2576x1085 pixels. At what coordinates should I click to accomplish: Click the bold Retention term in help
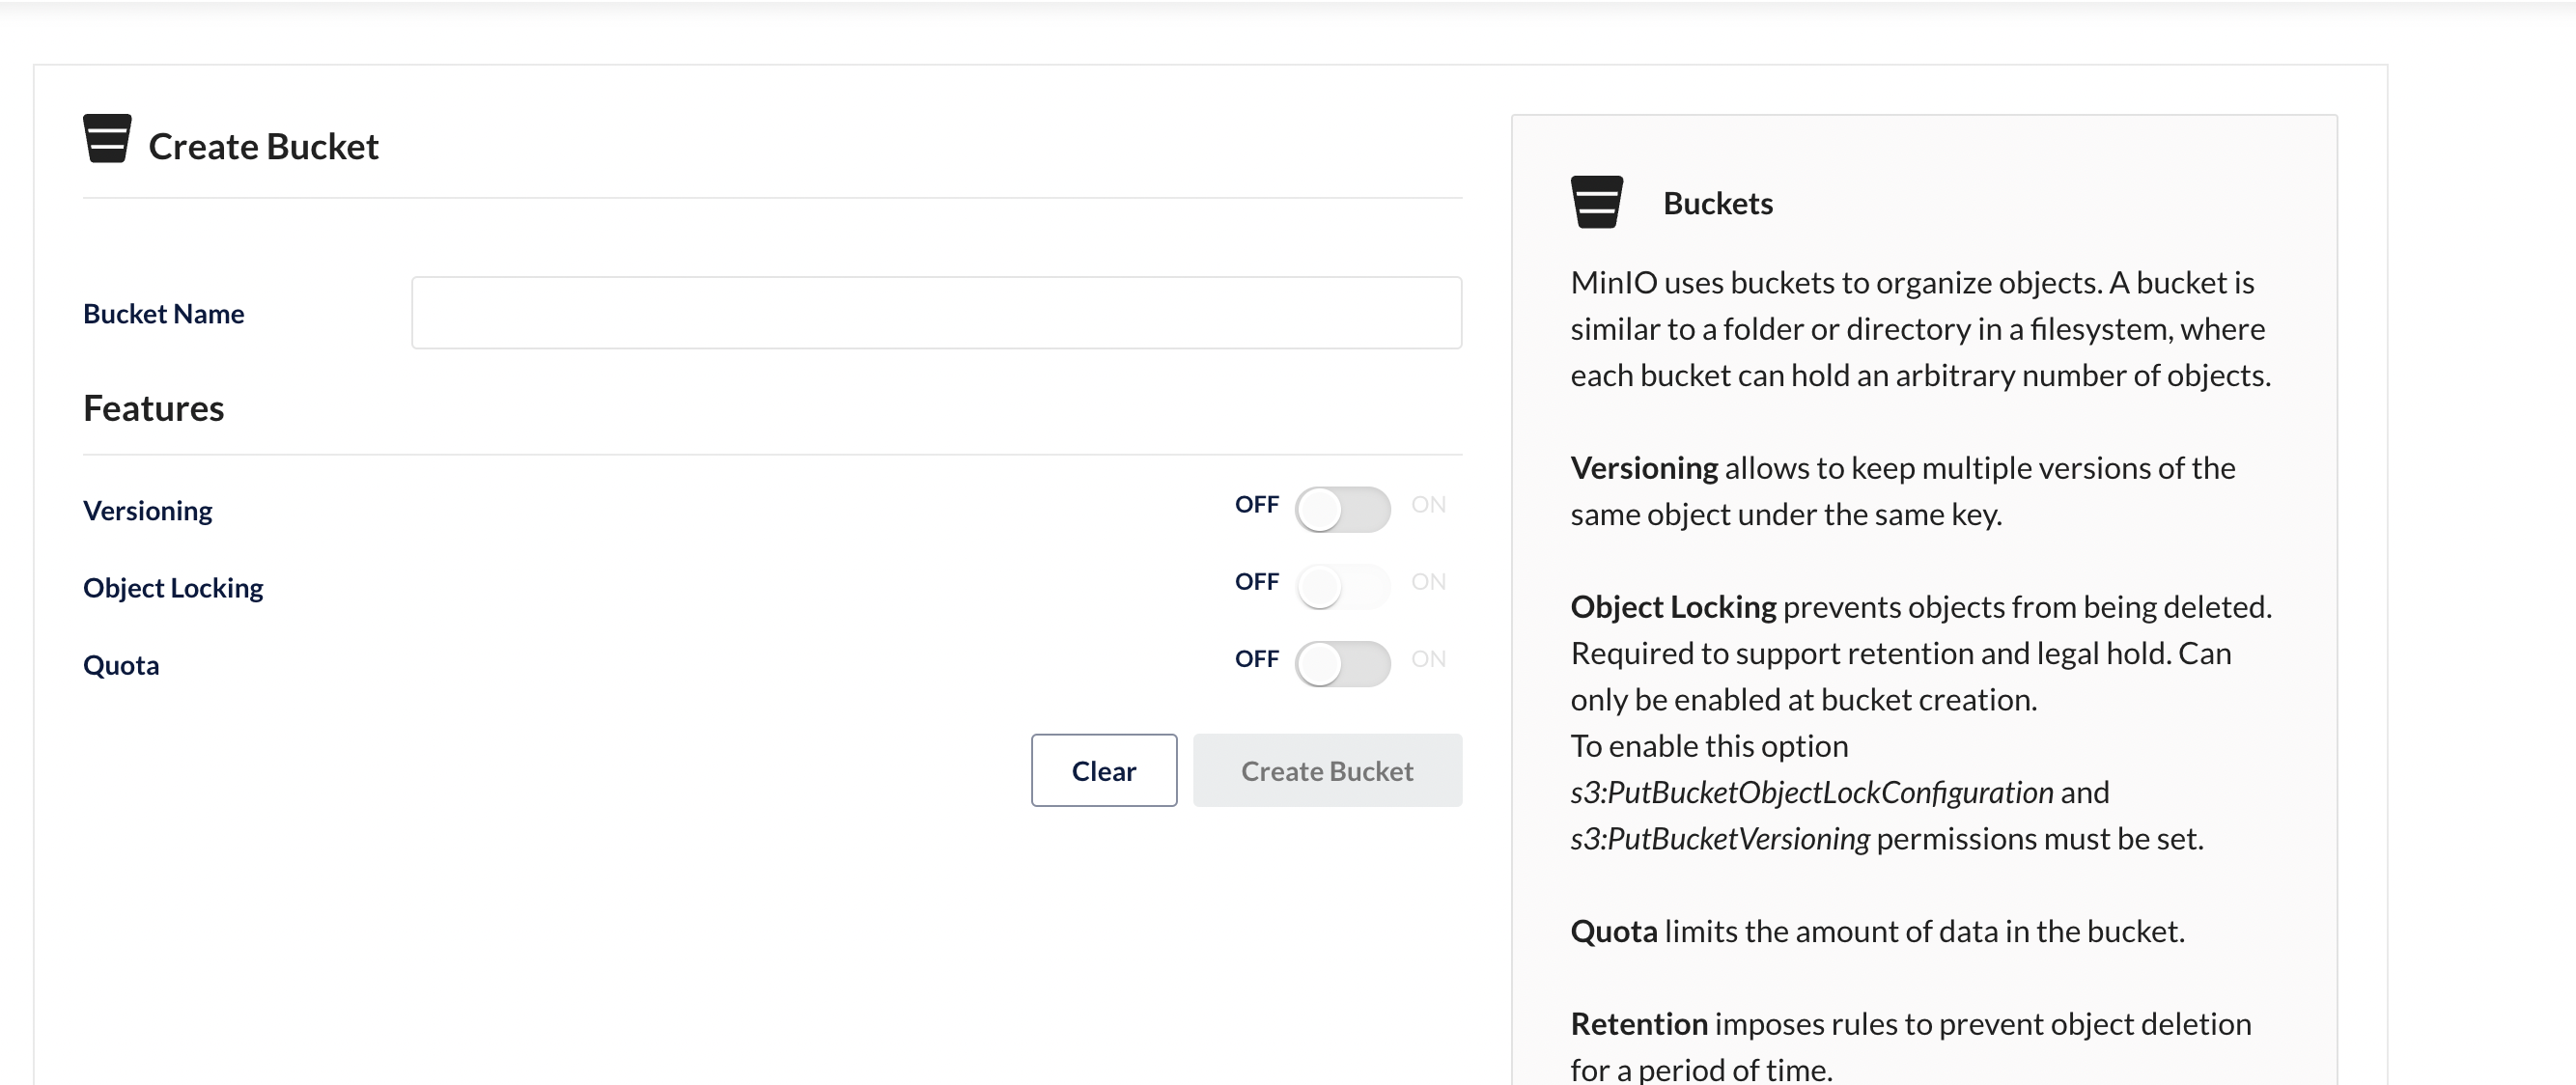point(1638,1024)
